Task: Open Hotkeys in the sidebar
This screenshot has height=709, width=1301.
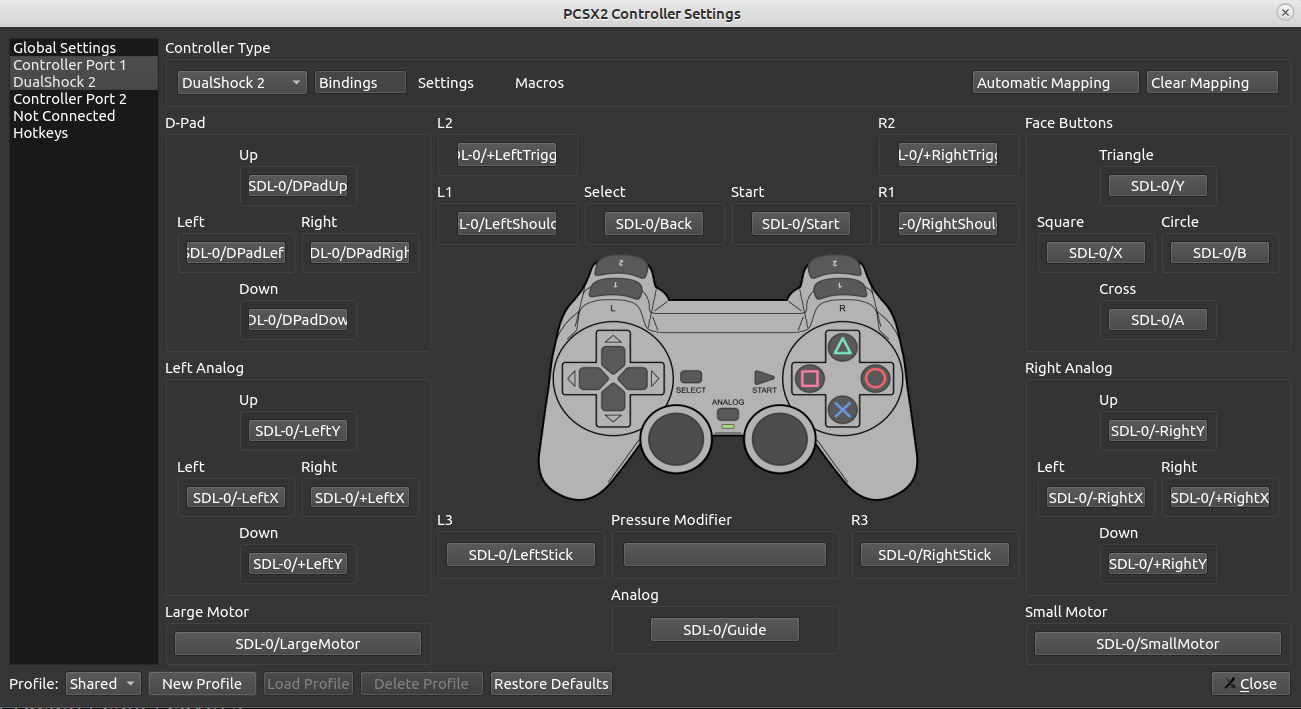Action: tap(84, 133)
